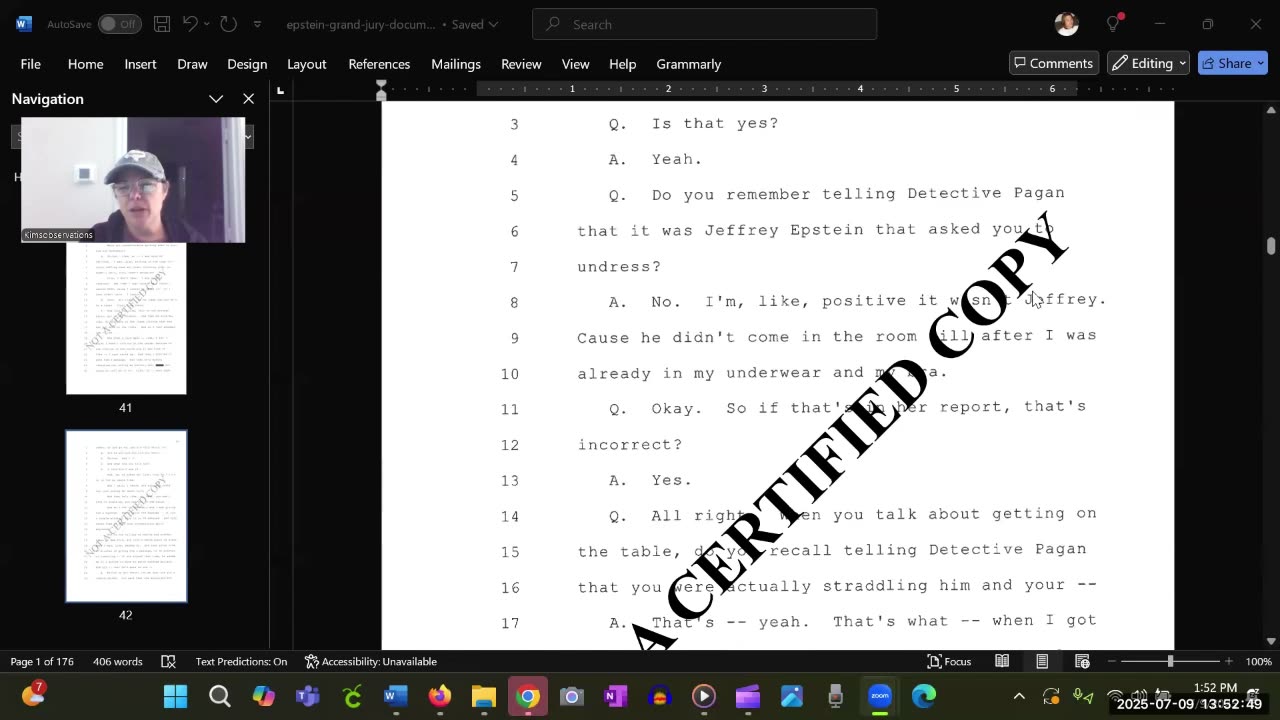Open the Editing mode dropdown

1149,63
